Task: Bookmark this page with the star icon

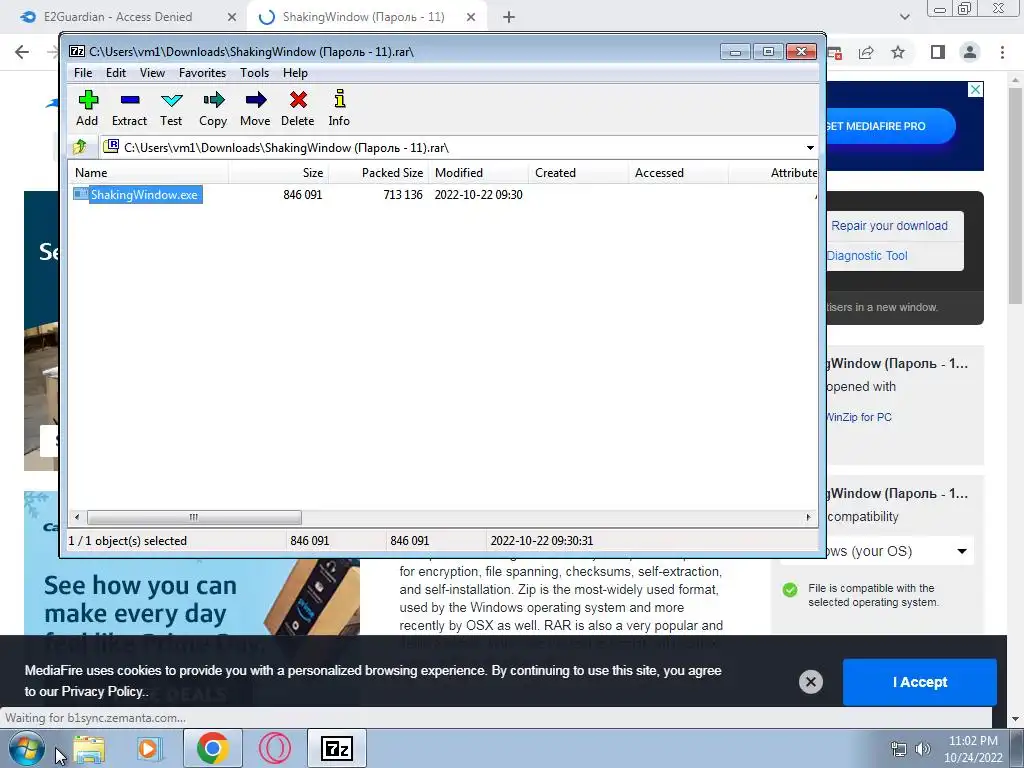Action: (898, 52)
